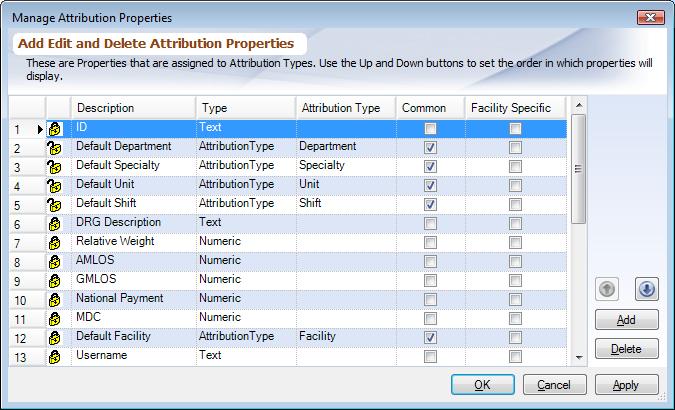
Task: Click the 'Default Unit' description cell
Action: pyautogui.click(x=133, y=185)
